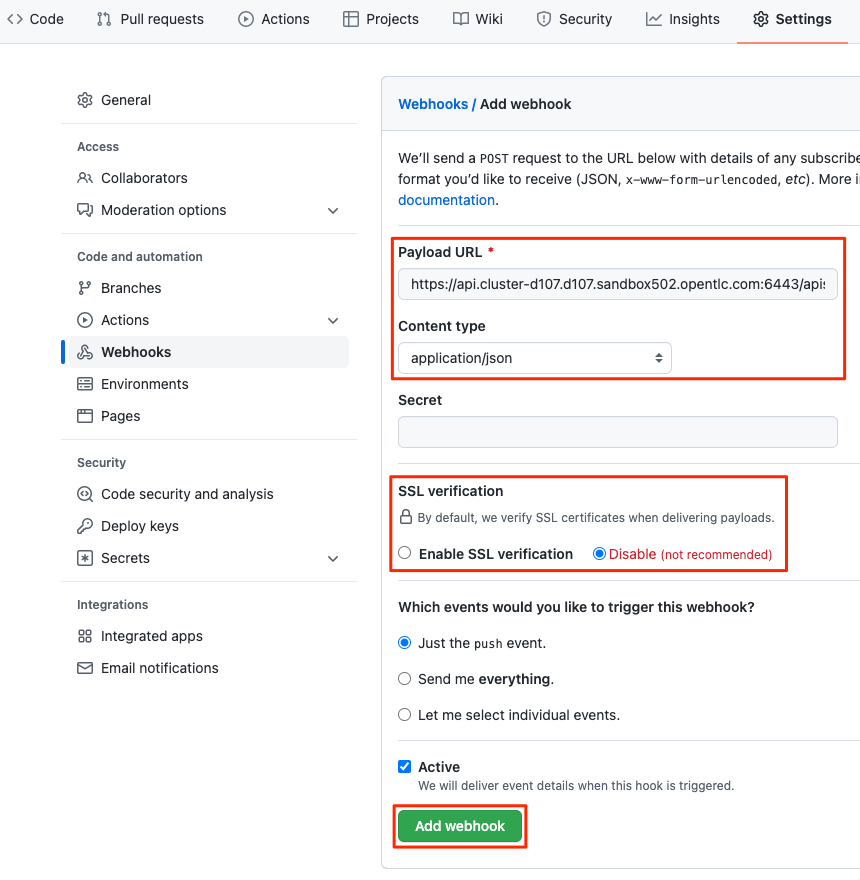860x880 pixels.
Task: Open Email notifications settings
Action: tap(160, 668)
